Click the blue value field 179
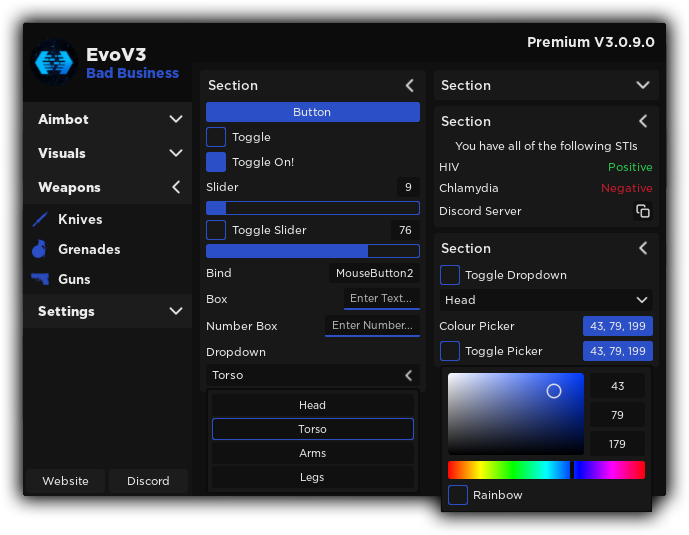 (x=617, y=444)
